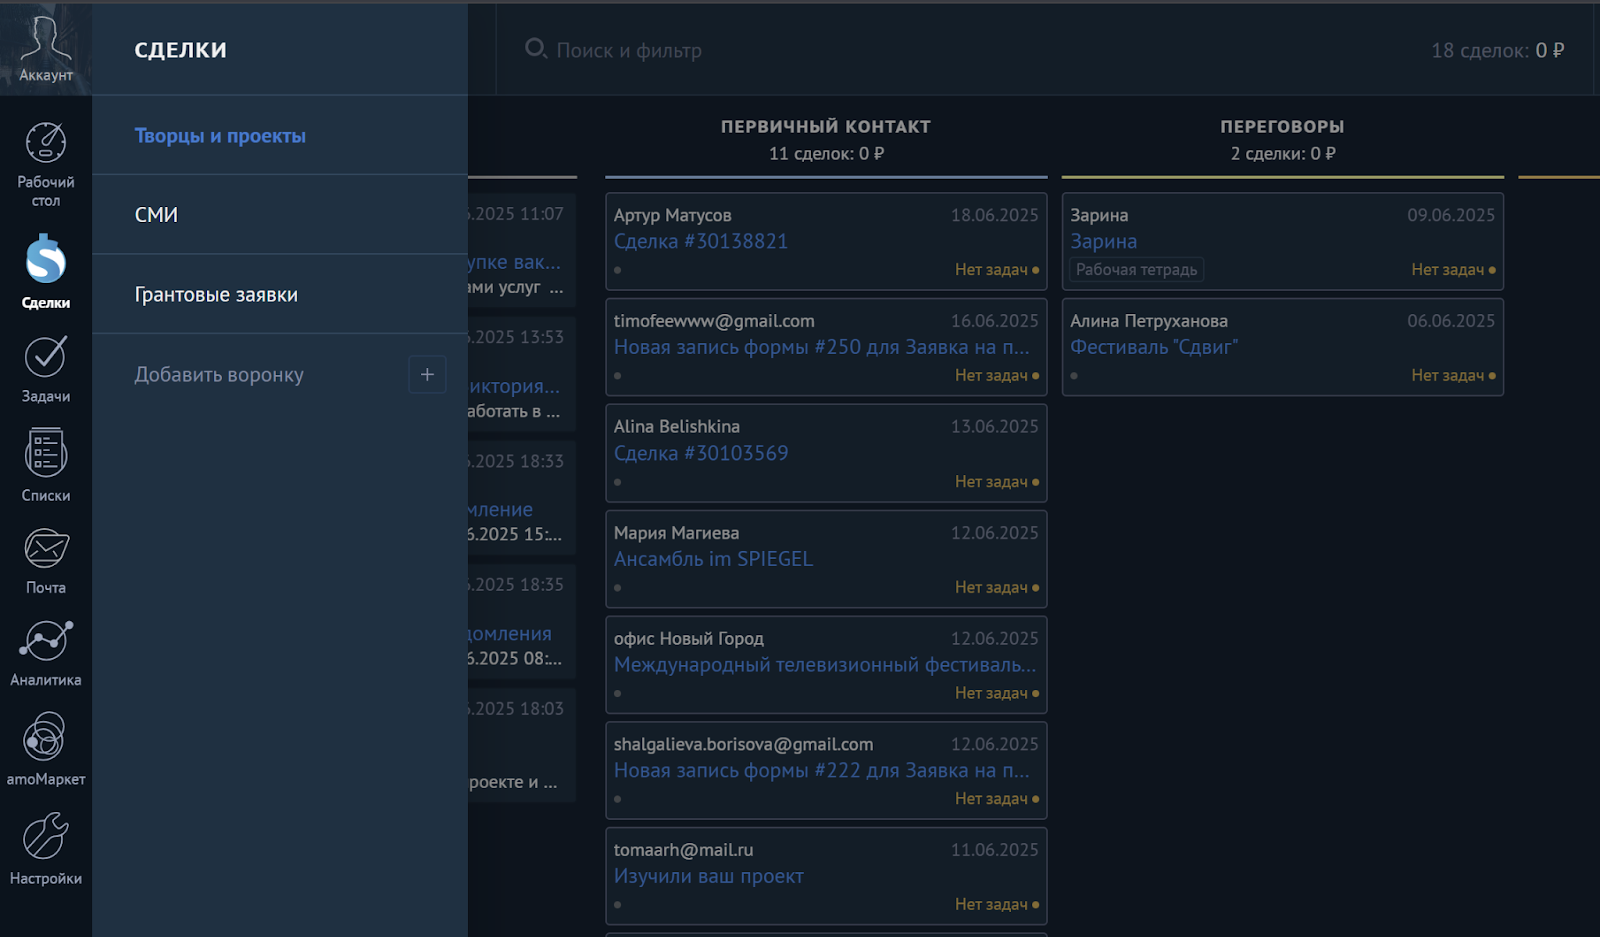This screenshot has height=937, width=1600.
Task: Click the plus button to add funnel
Action: tap(427, 375)
